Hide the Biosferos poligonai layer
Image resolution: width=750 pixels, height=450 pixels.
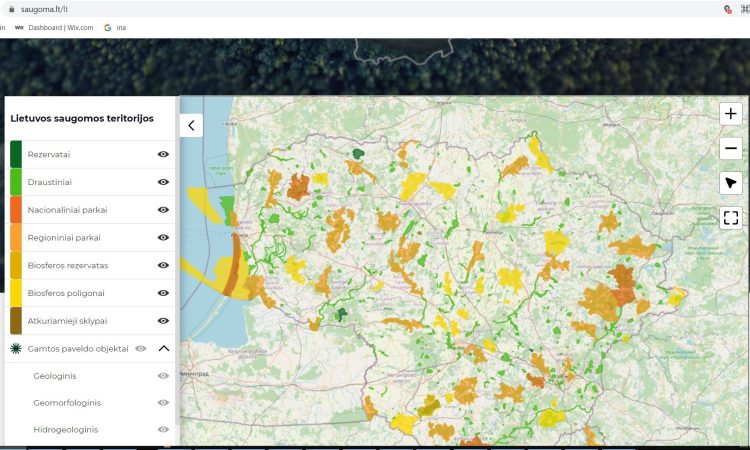(163, 293)
